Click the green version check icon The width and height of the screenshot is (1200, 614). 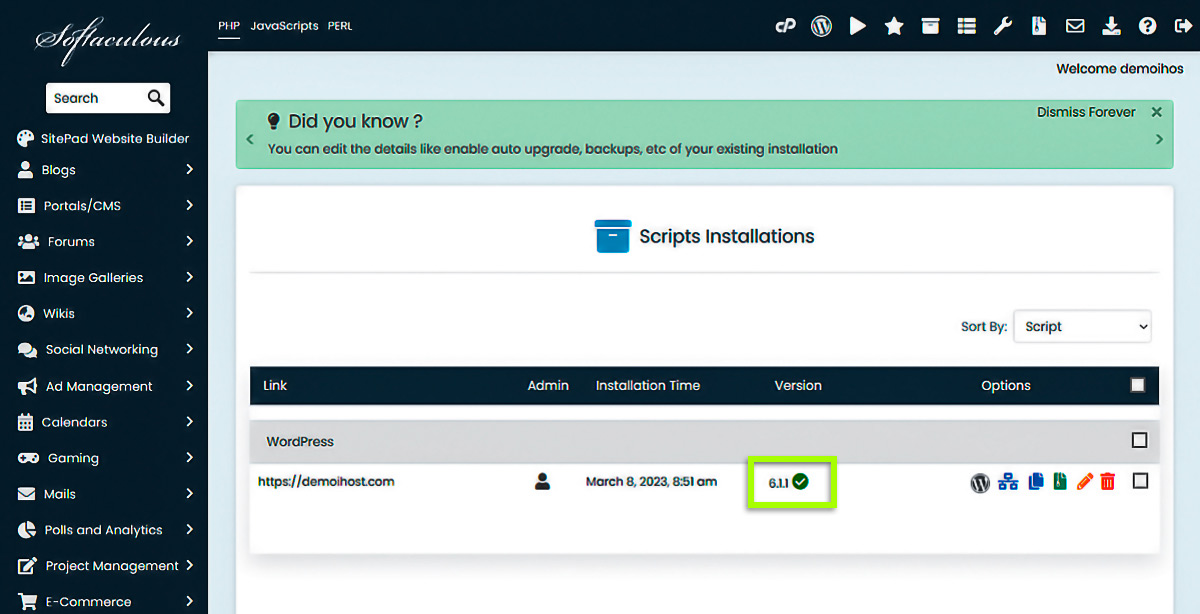click(x=801, y=482)
